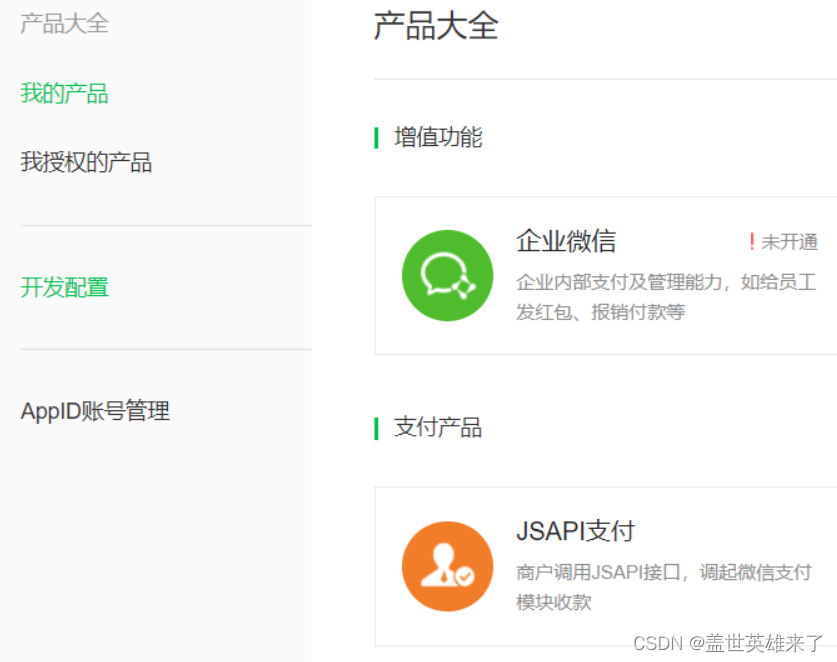
Task: Go to AppID账号管理
Action: (x=95, y=411)
